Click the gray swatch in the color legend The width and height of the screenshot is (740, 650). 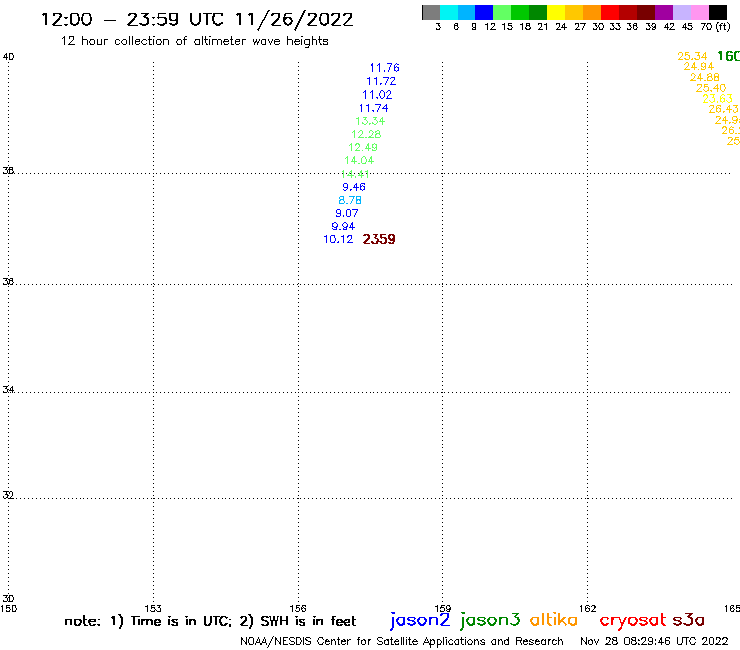[431, 12]
